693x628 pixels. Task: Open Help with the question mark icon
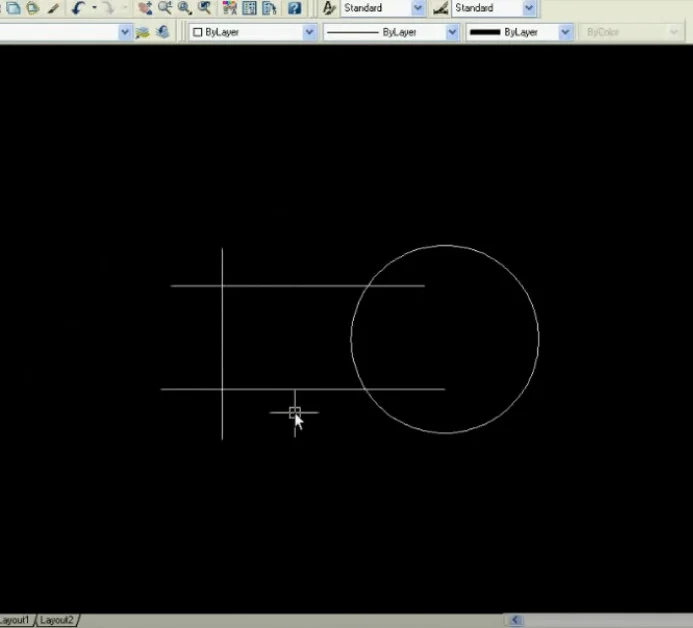click(x=294, y=8)
